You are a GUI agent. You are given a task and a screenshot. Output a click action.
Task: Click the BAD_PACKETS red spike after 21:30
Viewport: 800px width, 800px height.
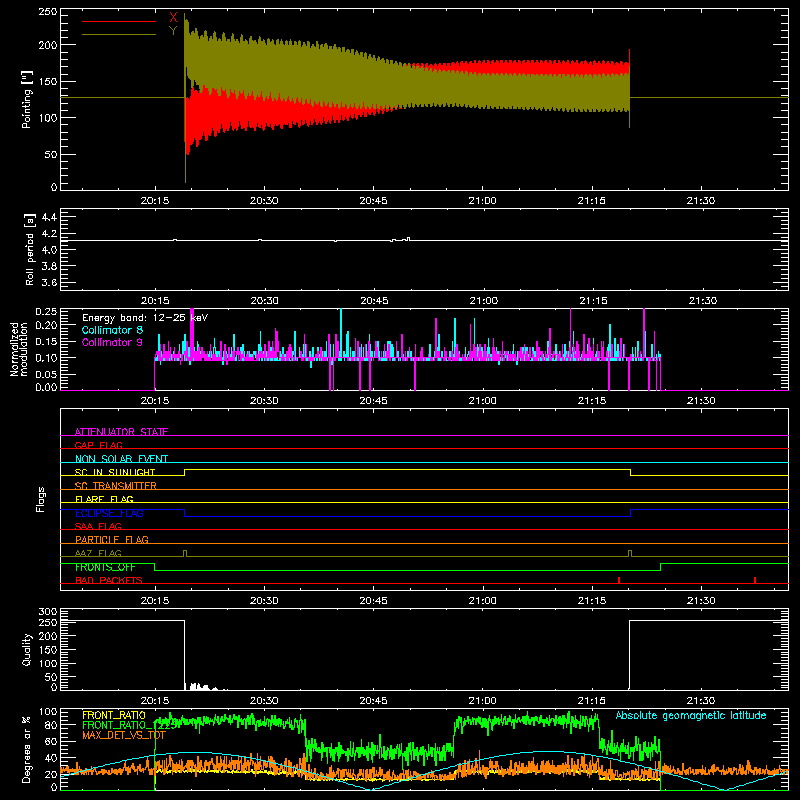(755, 580)
